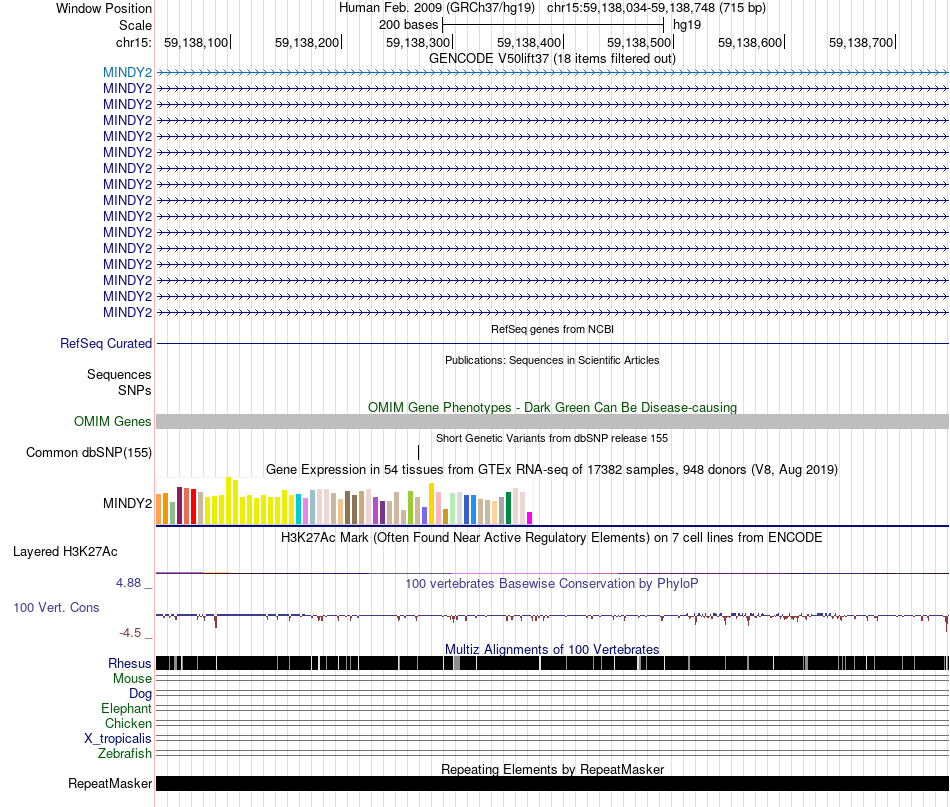This screenshot has height=807, width=950.
Task: Open the MINDY2 GTEx expression bar chart
Action: 344,501
